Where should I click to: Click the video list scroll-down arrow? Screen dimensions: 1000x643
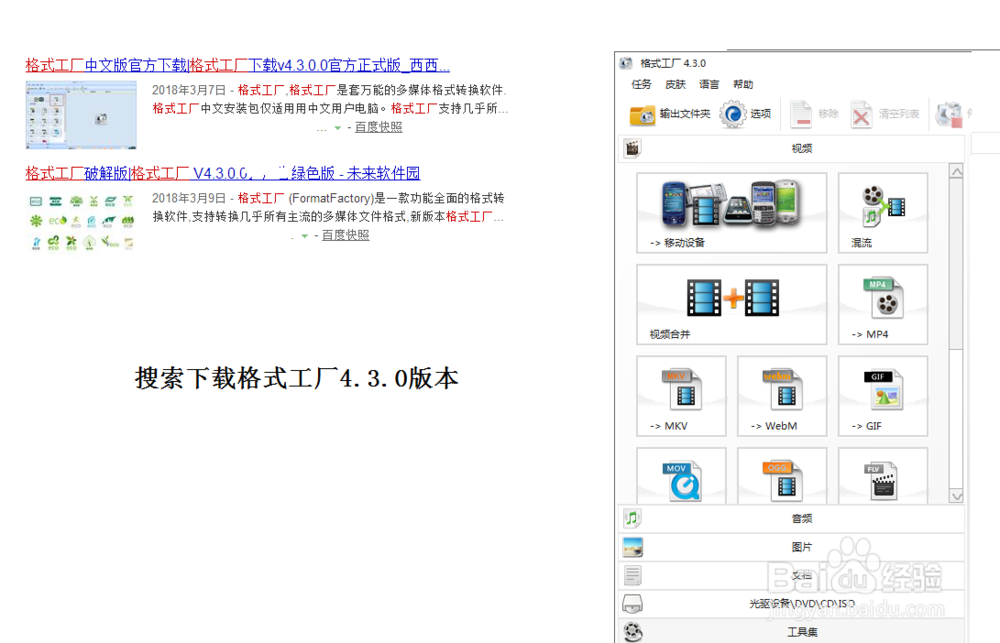(x=956, y=496)
